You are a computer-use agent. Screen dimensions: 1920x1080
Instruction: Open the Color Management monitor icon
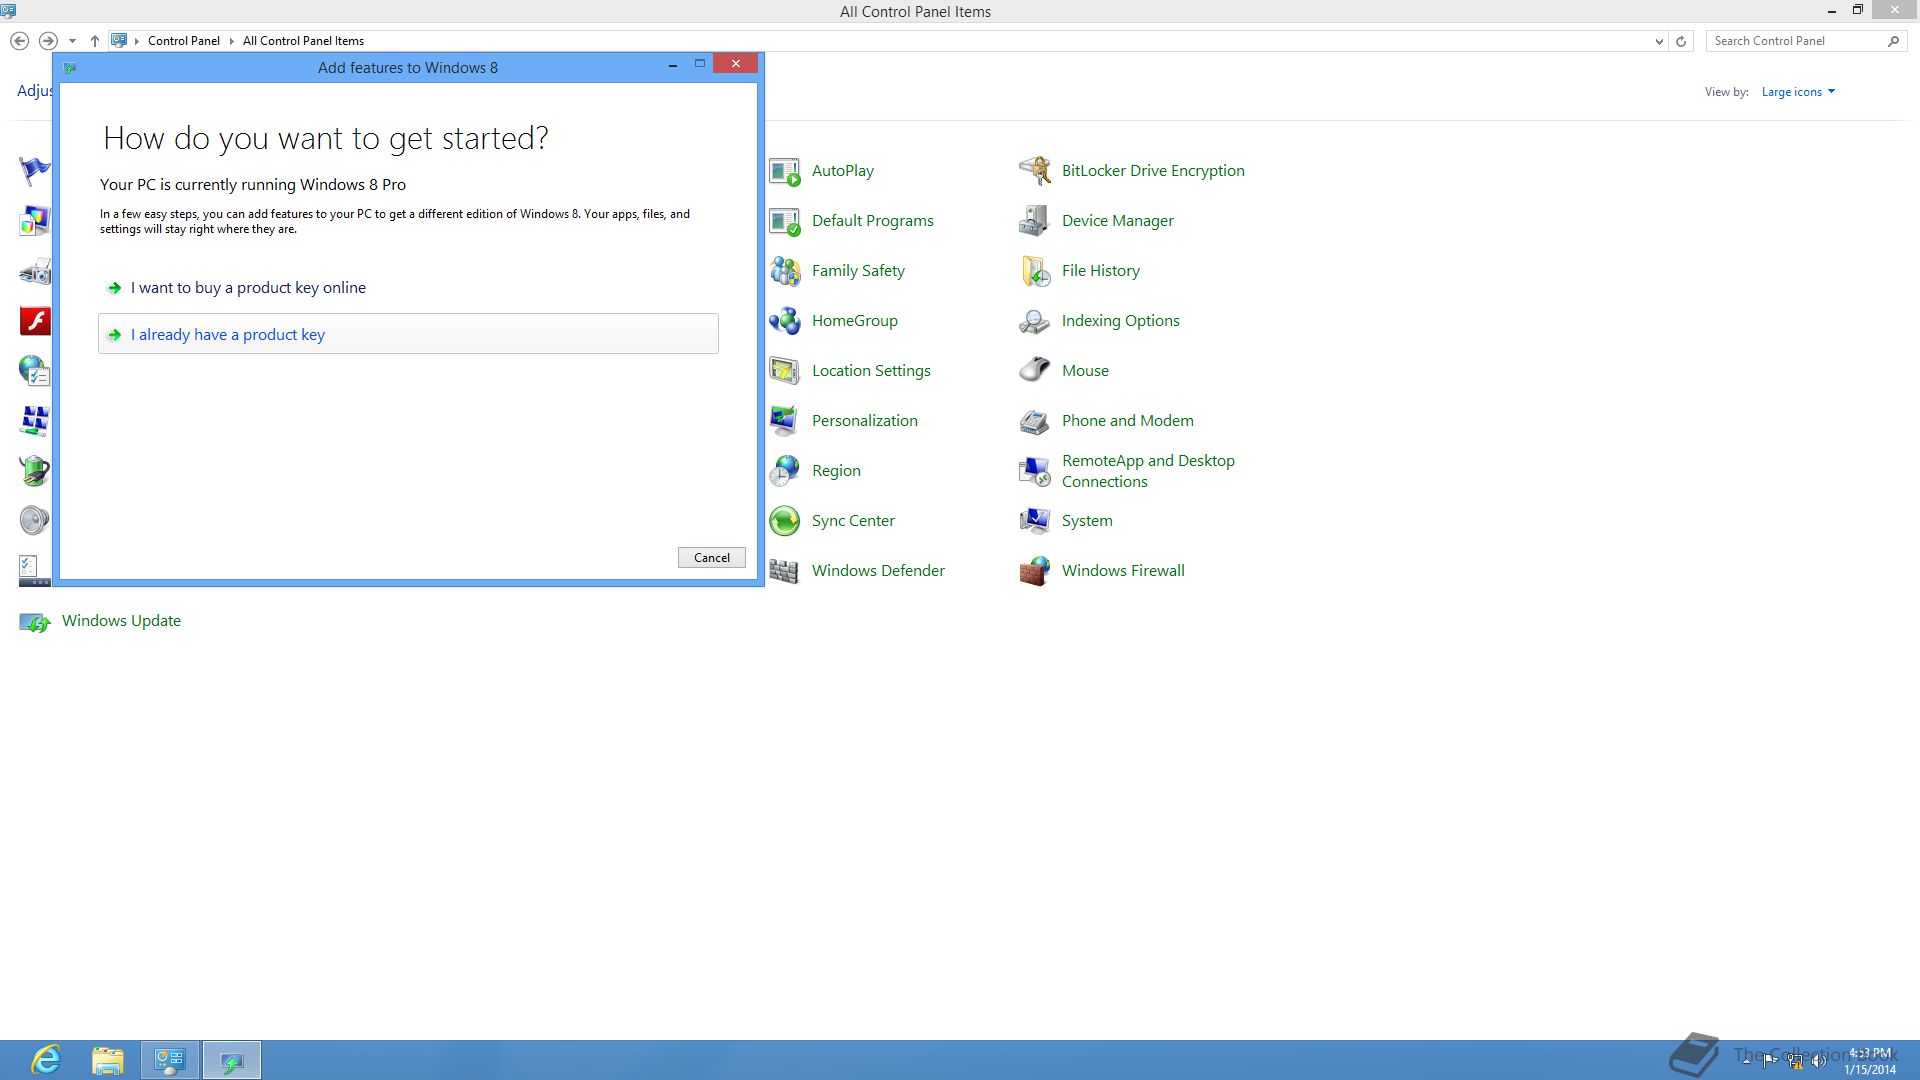click(x=34, y=221)
